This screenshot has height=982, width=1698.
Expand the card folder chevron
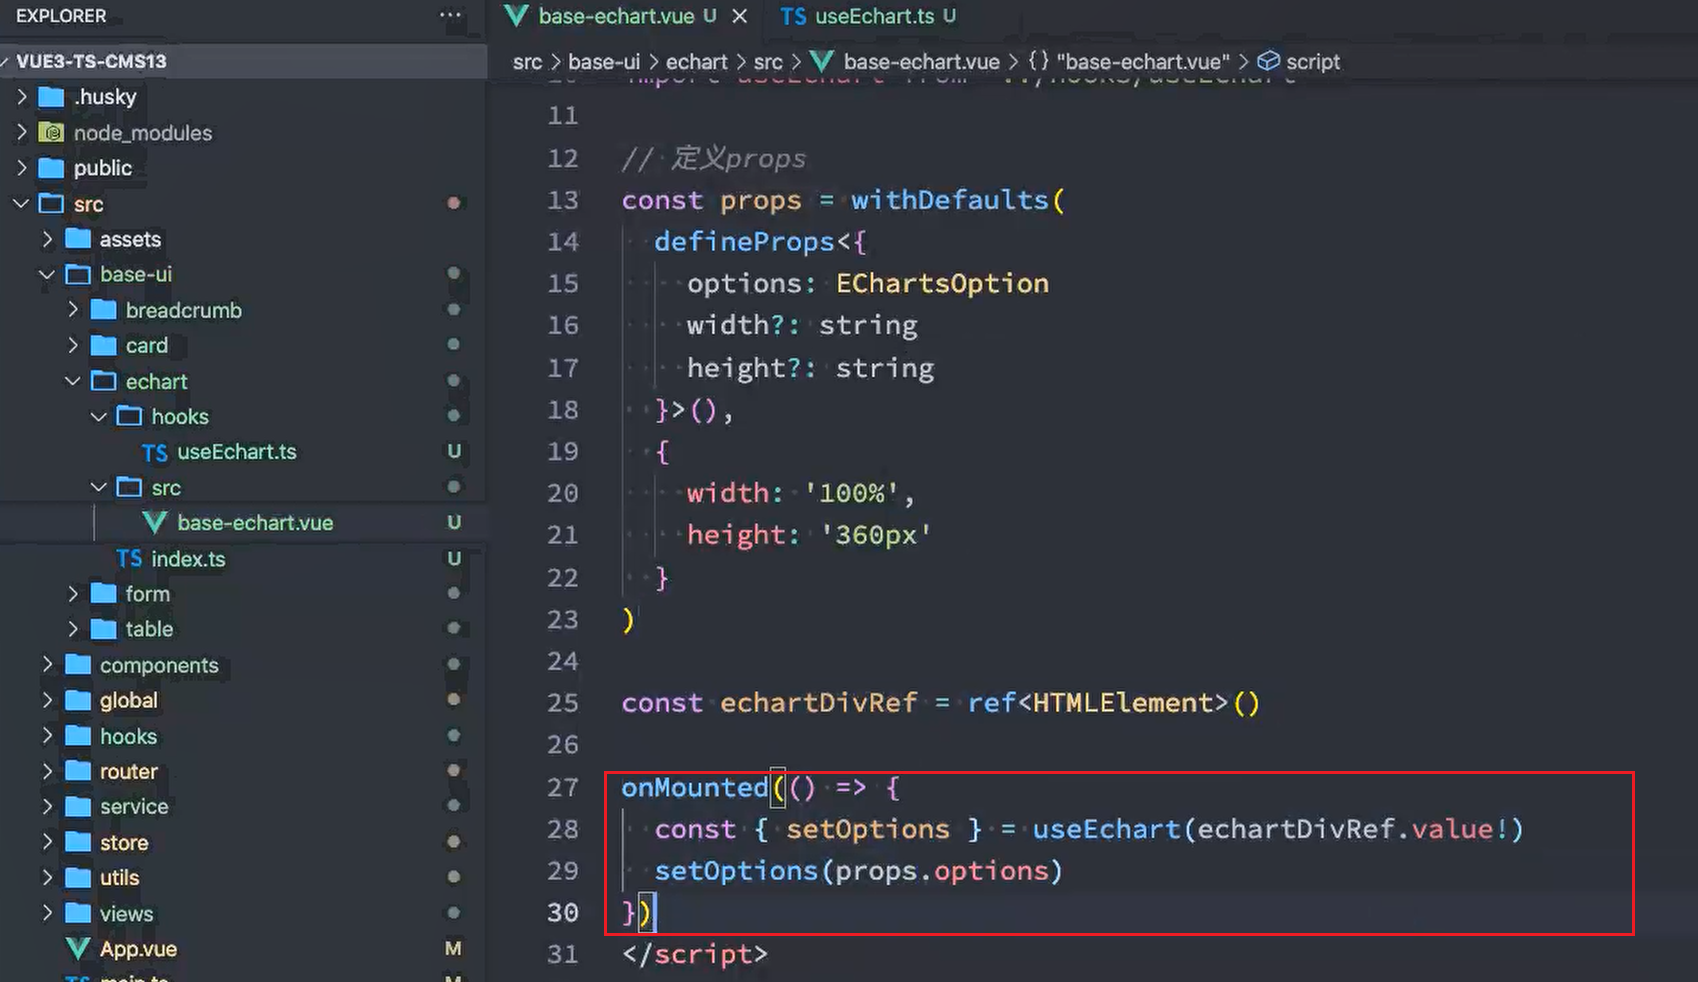click(x=73, y=345)
